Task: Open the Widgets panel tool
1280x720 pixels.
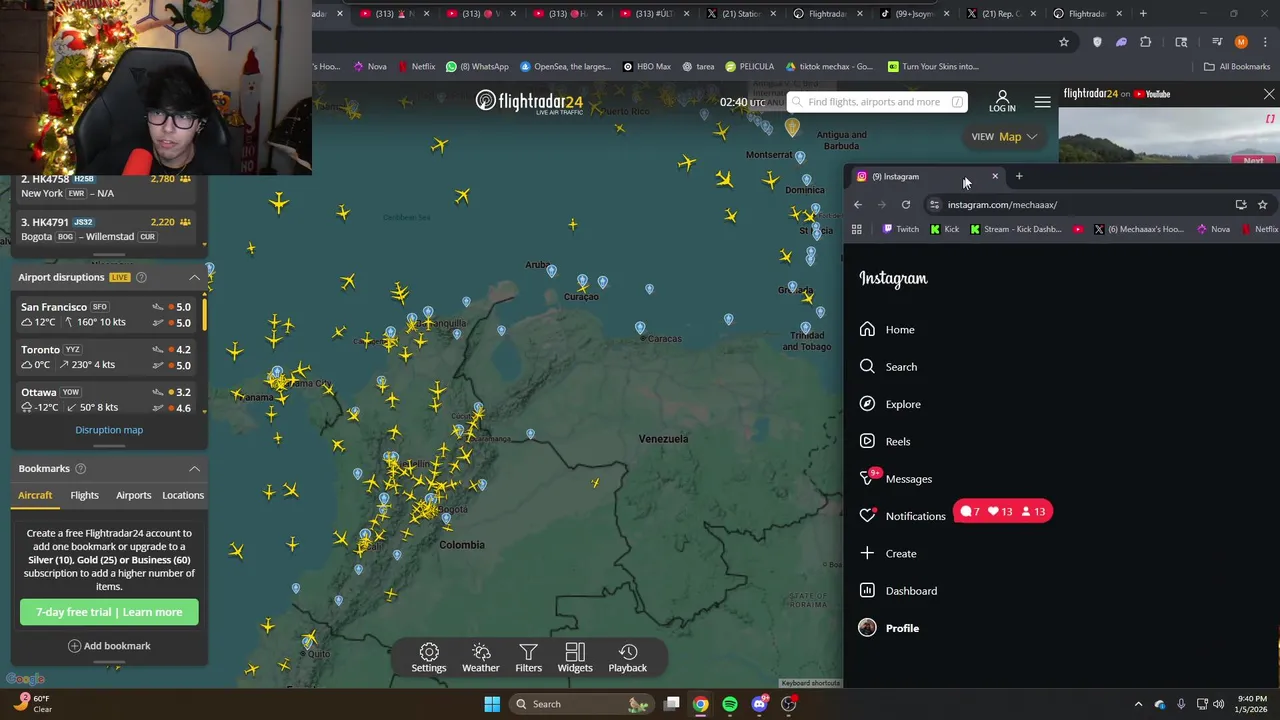Action: (575, 658)
